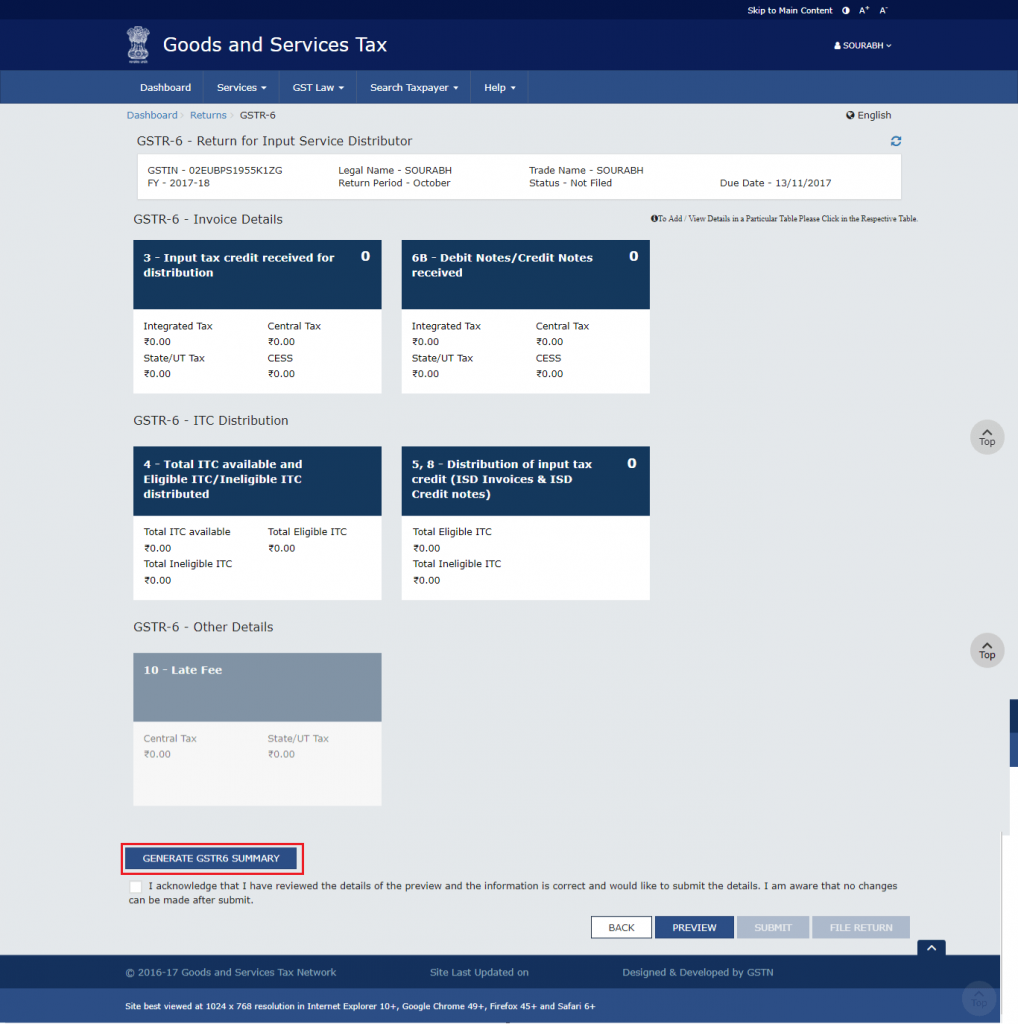
Task: Check the acknowledgement checkbox
Action: click(135, 886)
